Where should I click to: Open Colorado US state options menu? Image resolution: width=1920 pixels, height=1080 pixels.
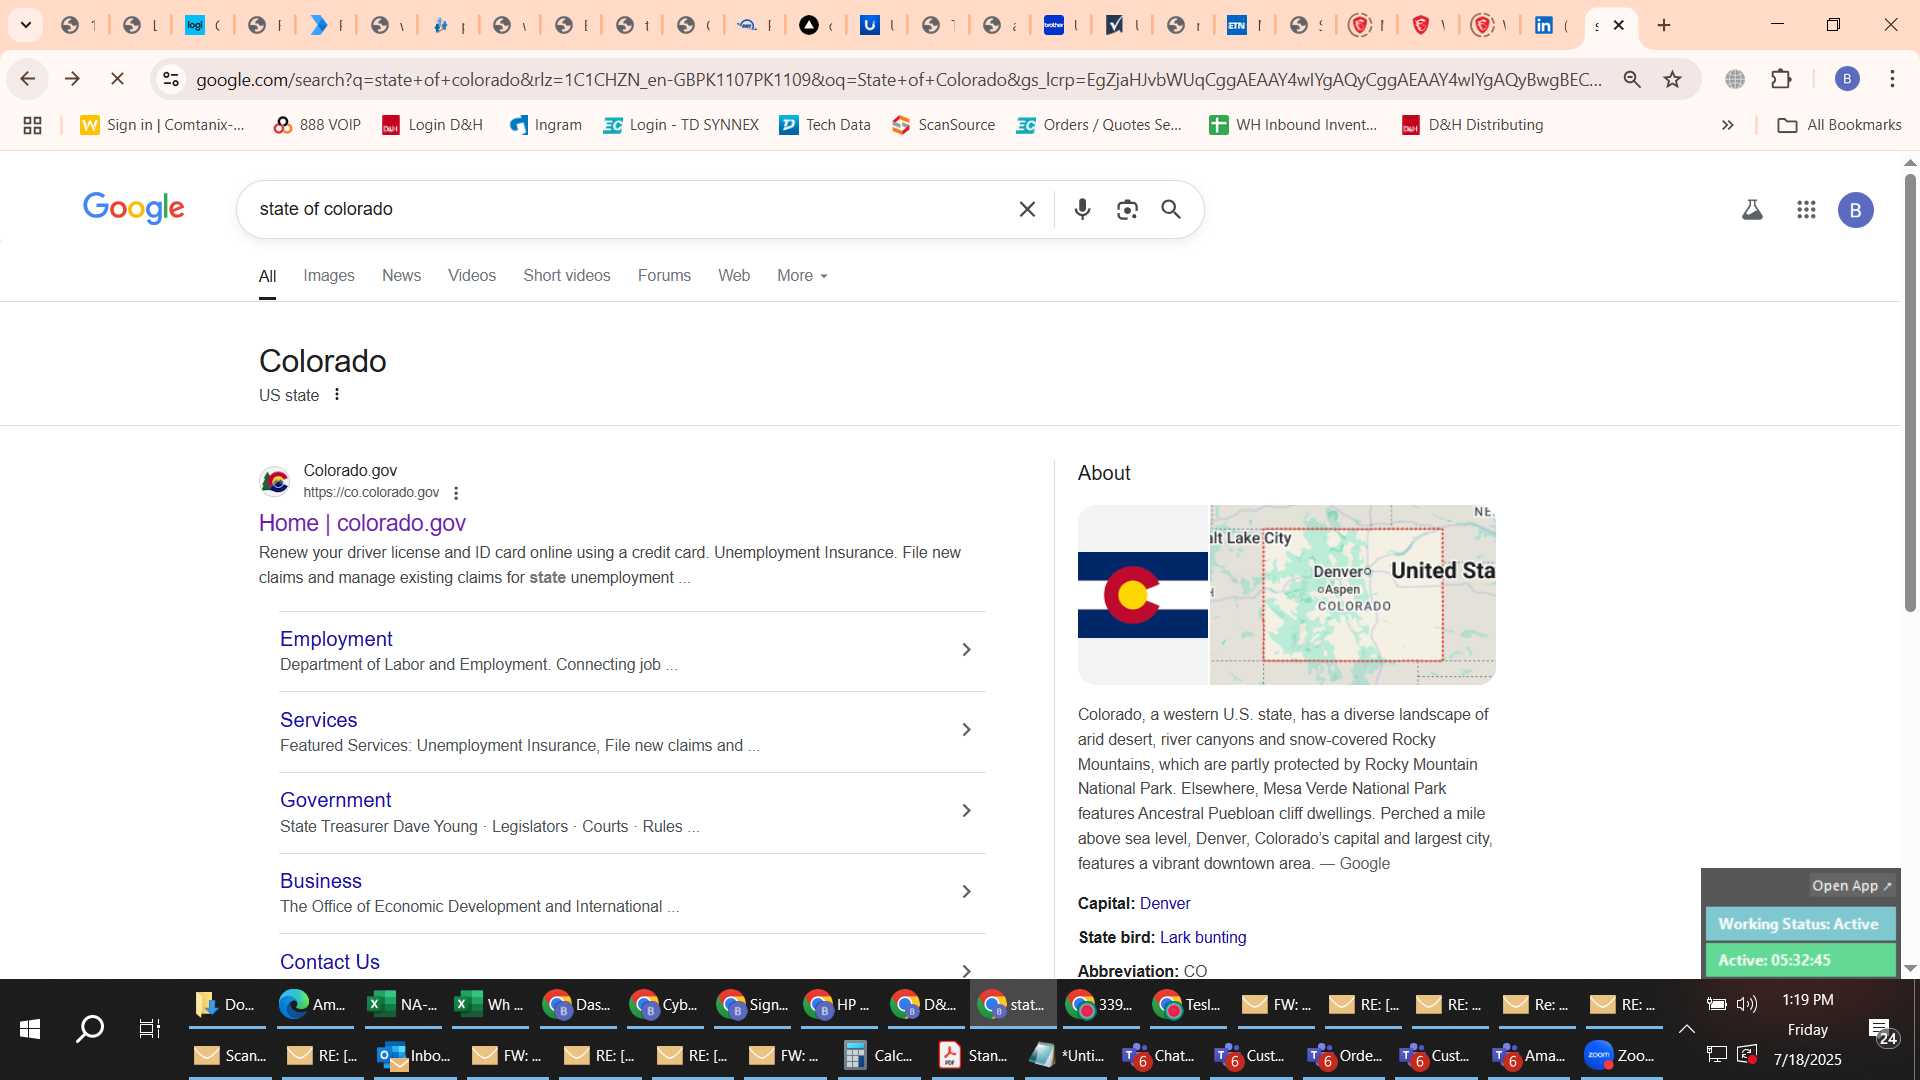(x=337, y=395)
